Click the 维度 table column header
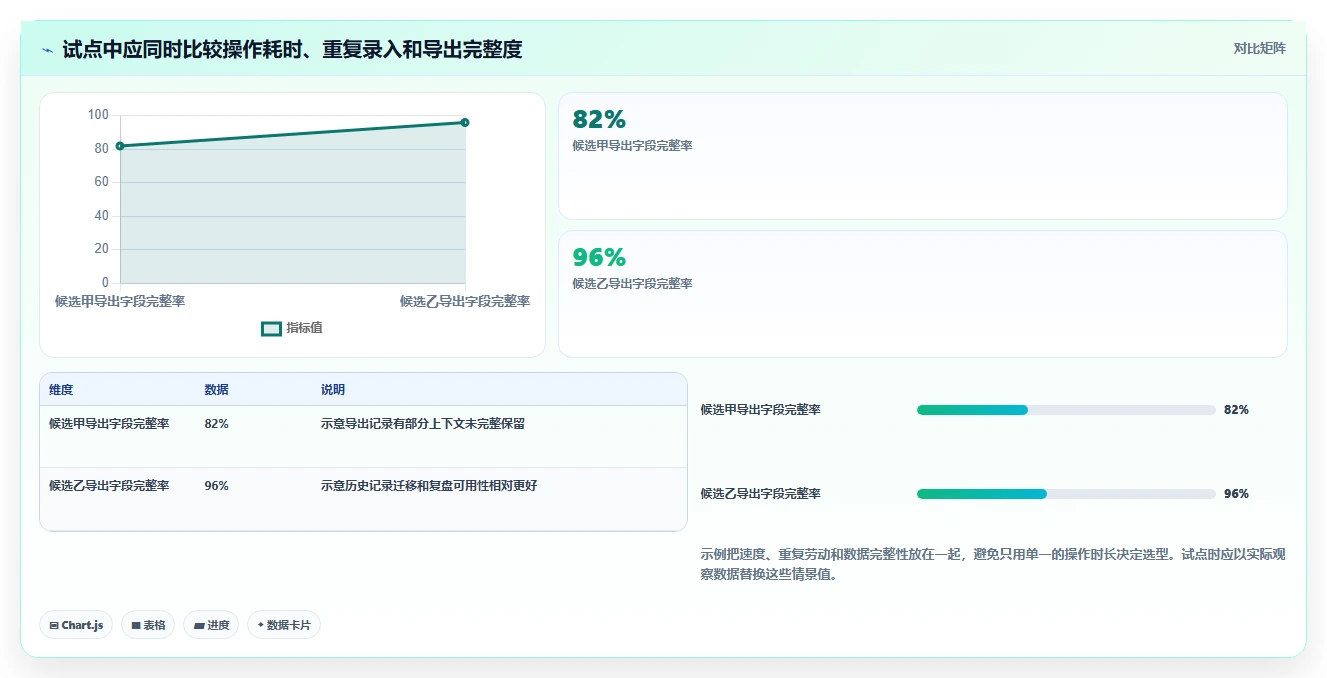Image resolution: width=1327 pixels, height=678 pixels. pos(61,390)
